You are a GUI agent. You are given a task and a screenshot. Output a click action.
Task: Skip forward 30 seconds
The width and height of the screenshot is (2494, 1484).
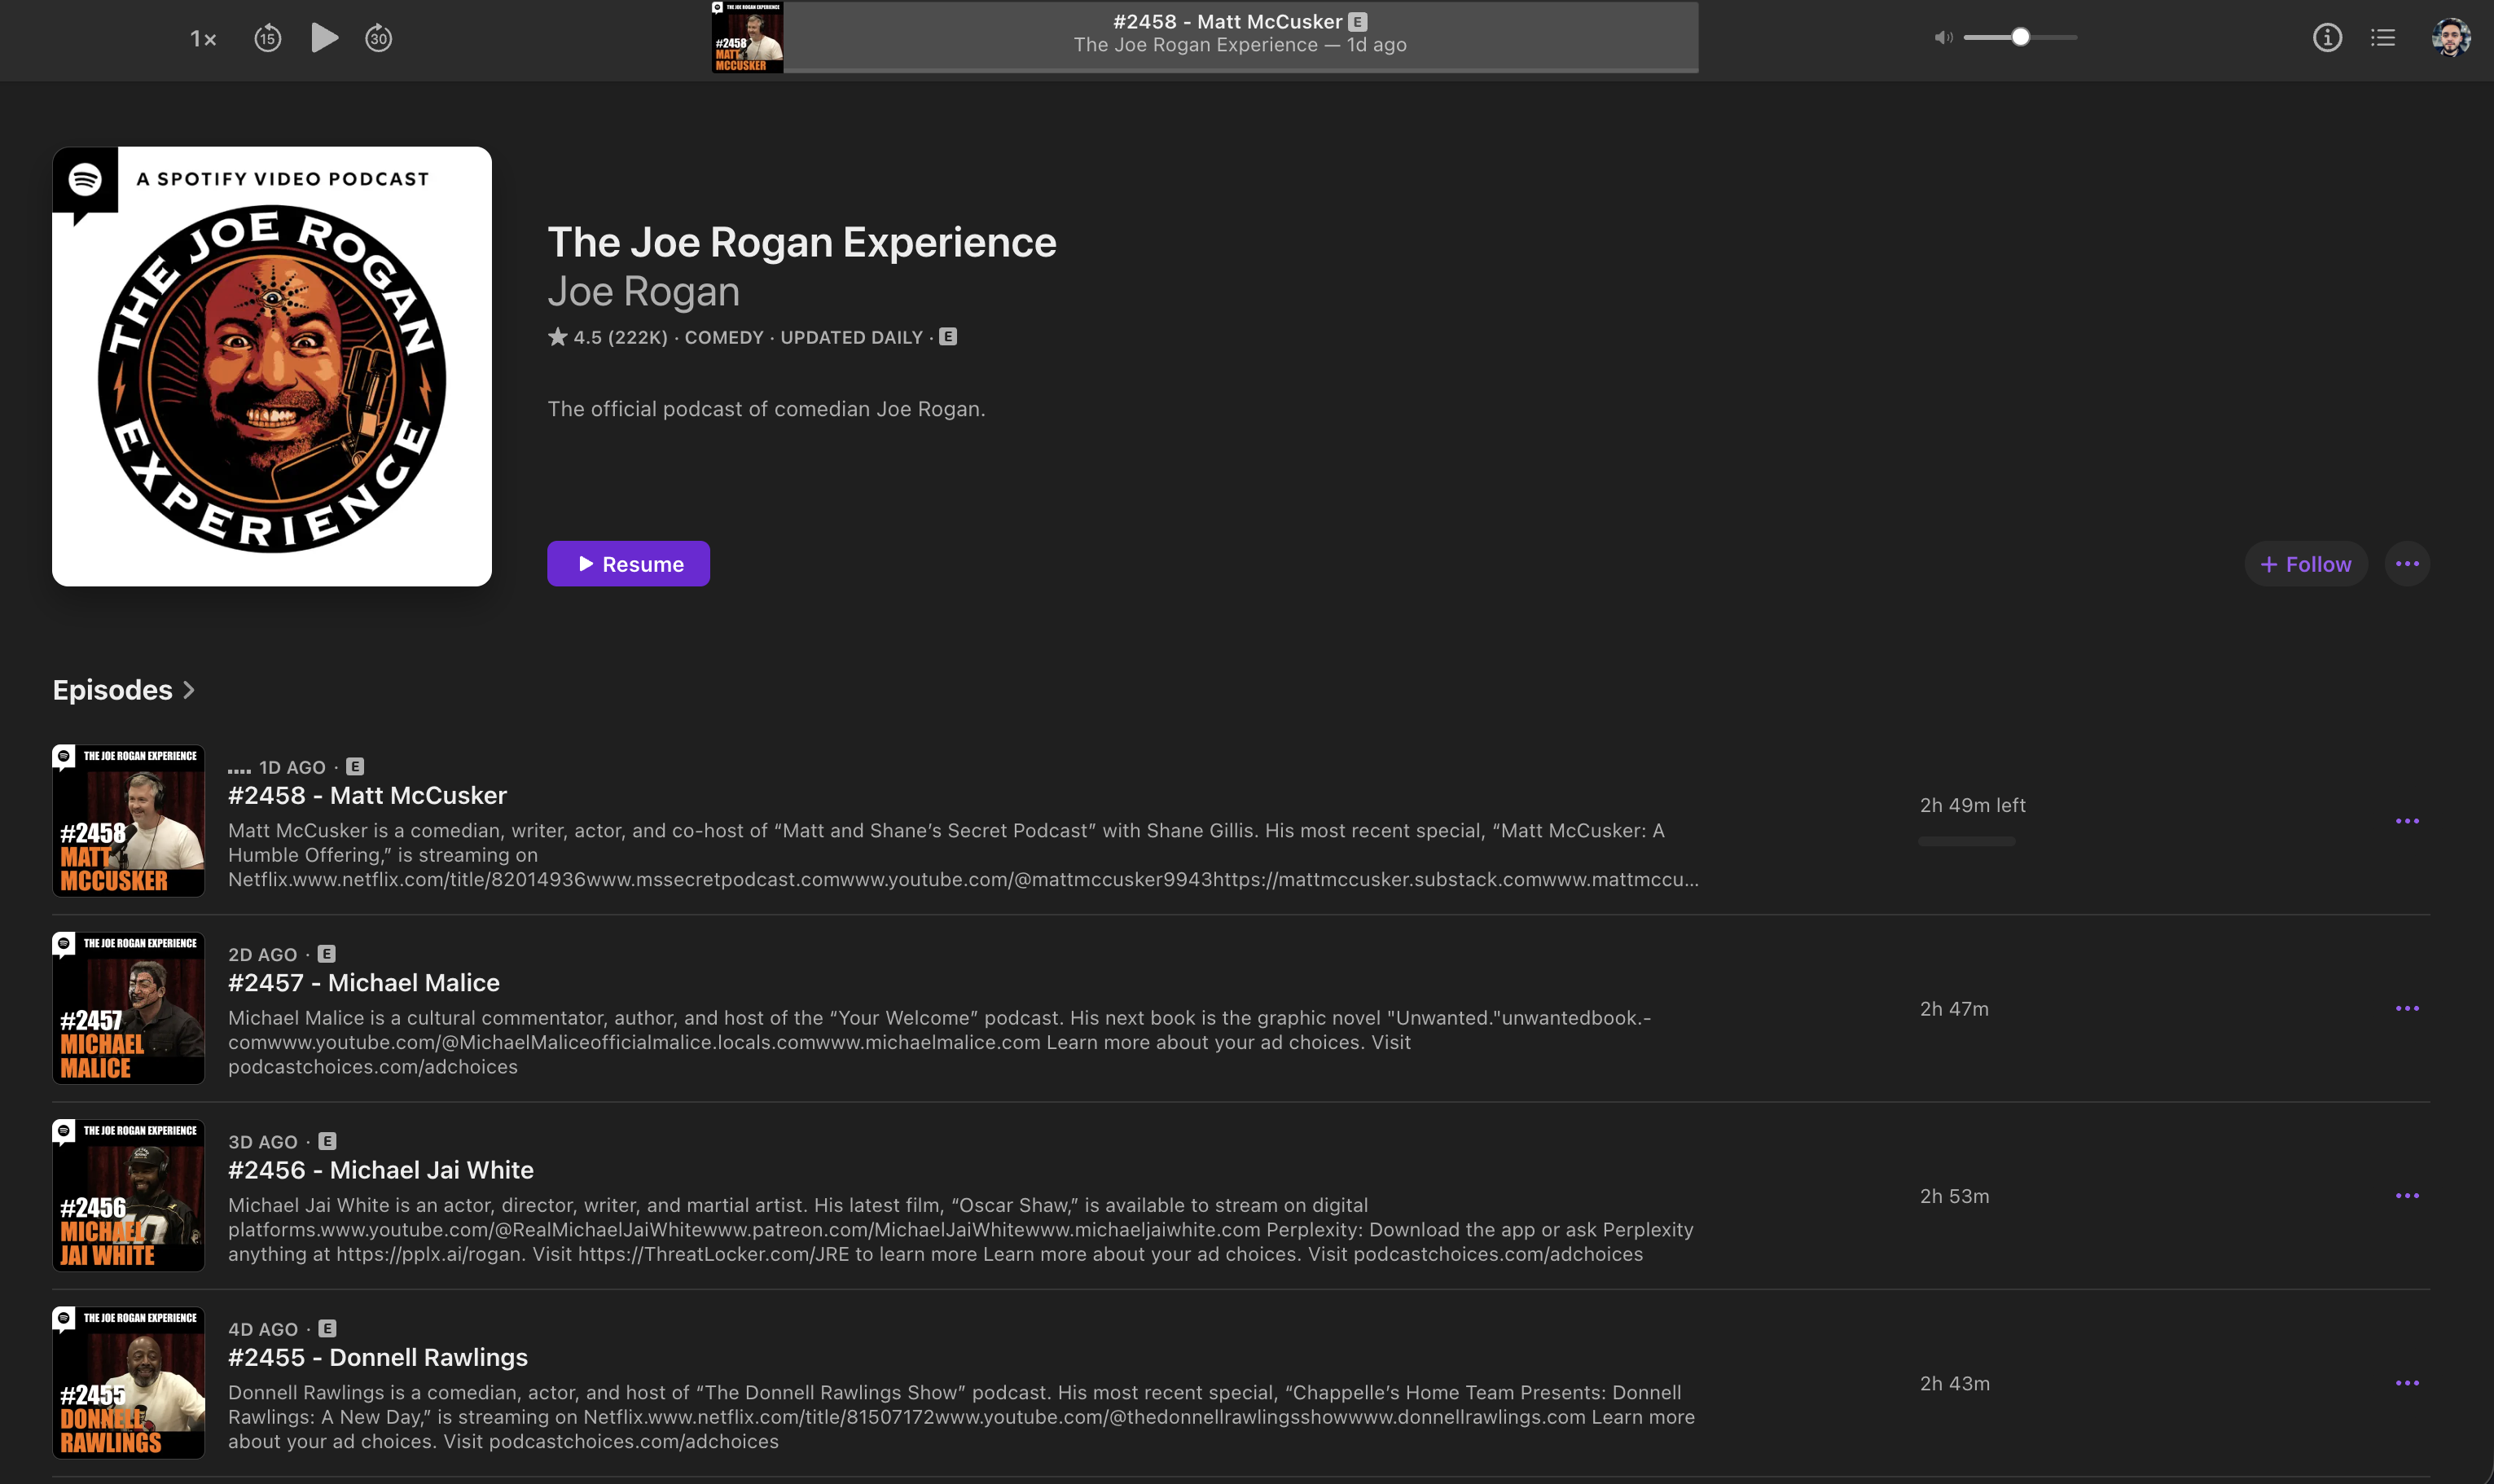coord(378,38)
